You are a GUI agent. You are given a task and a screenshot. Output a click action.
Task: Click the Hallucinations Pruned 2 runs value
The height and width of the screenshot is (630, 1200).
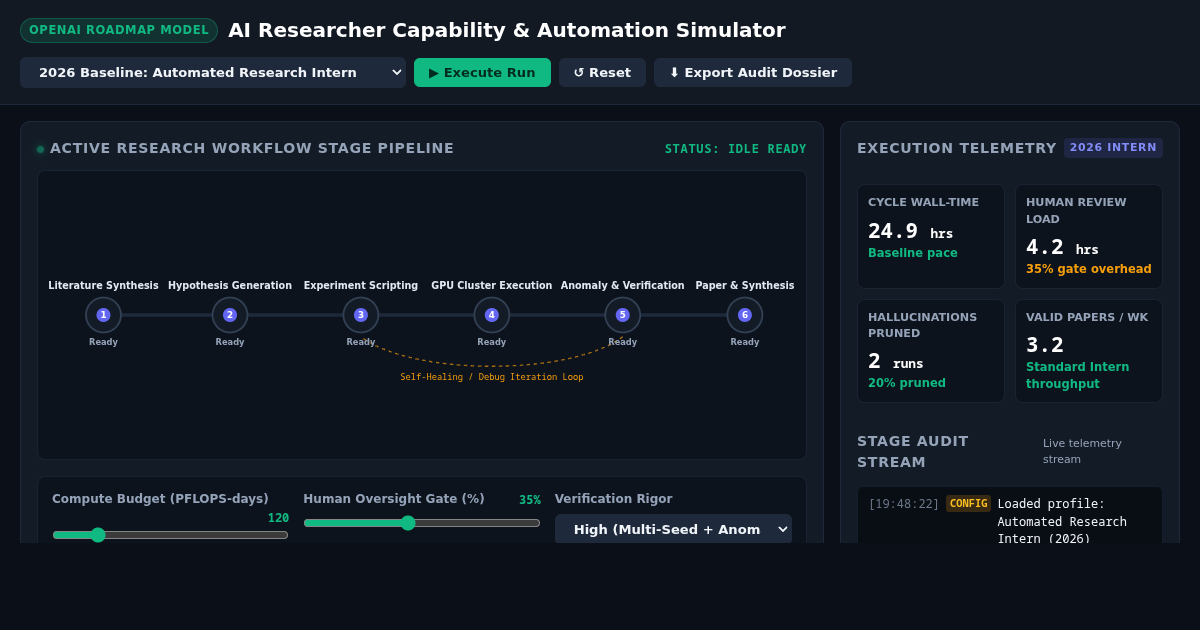tap(895, 362)
